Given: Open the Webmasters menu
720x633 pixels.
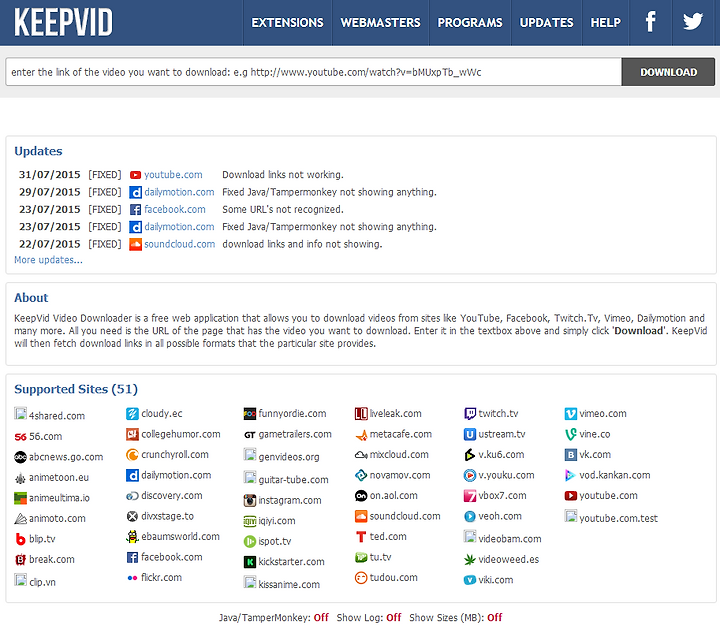Looking at the screenshot, I should click(x=380, y=22).
